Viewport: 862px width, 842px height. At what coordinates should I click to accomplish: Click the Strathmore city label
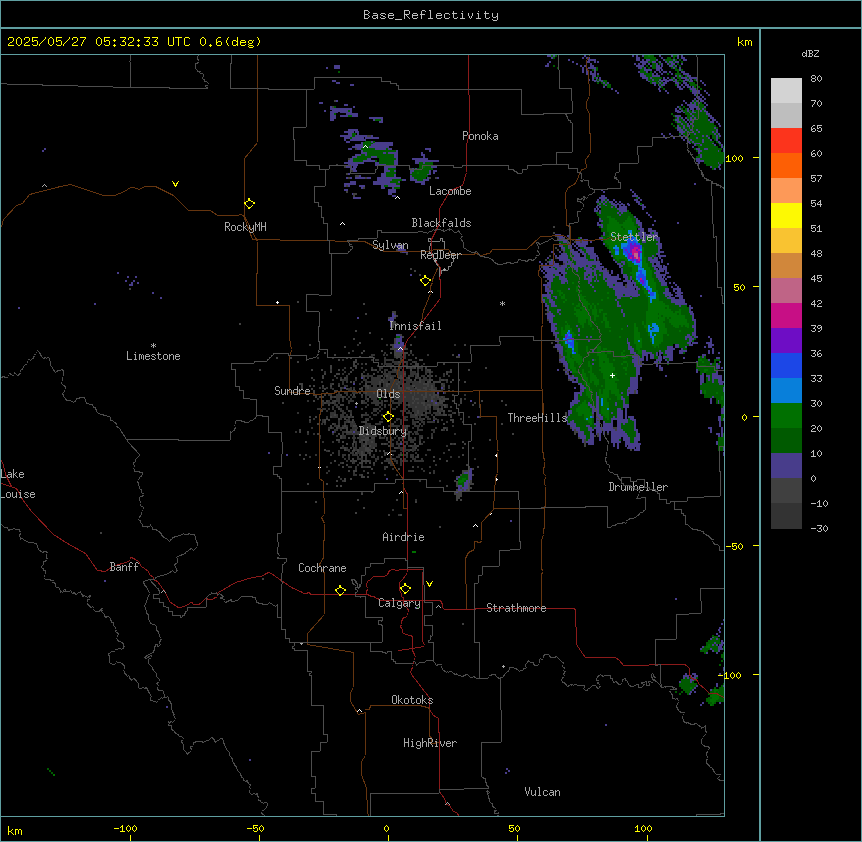click(x=516, y=608)
